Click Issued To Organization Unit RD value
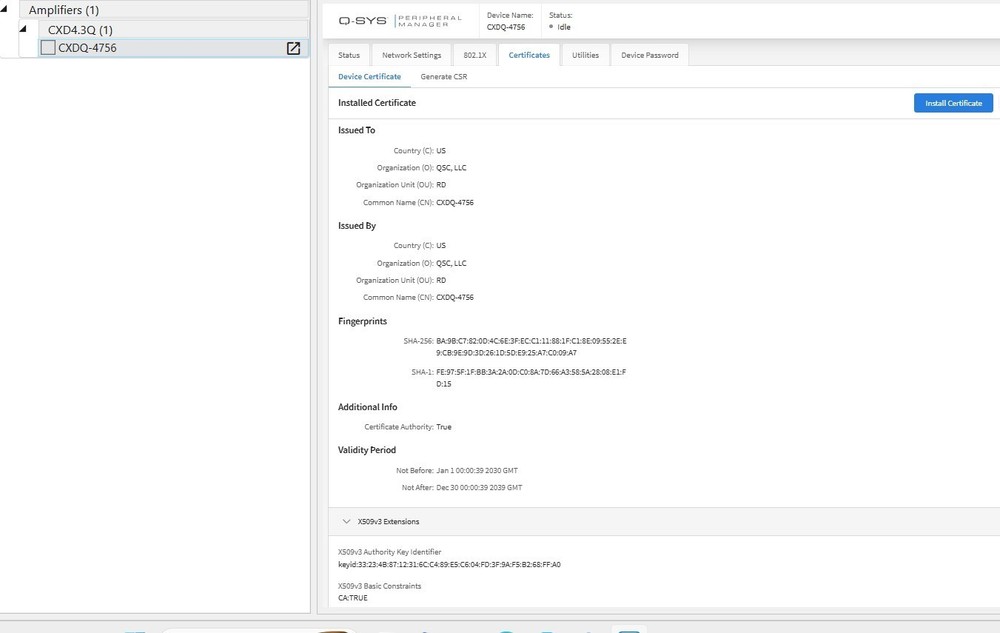The width and height of the screenshot is (1000, 633). pyautogui.click(x=441, y=185)
